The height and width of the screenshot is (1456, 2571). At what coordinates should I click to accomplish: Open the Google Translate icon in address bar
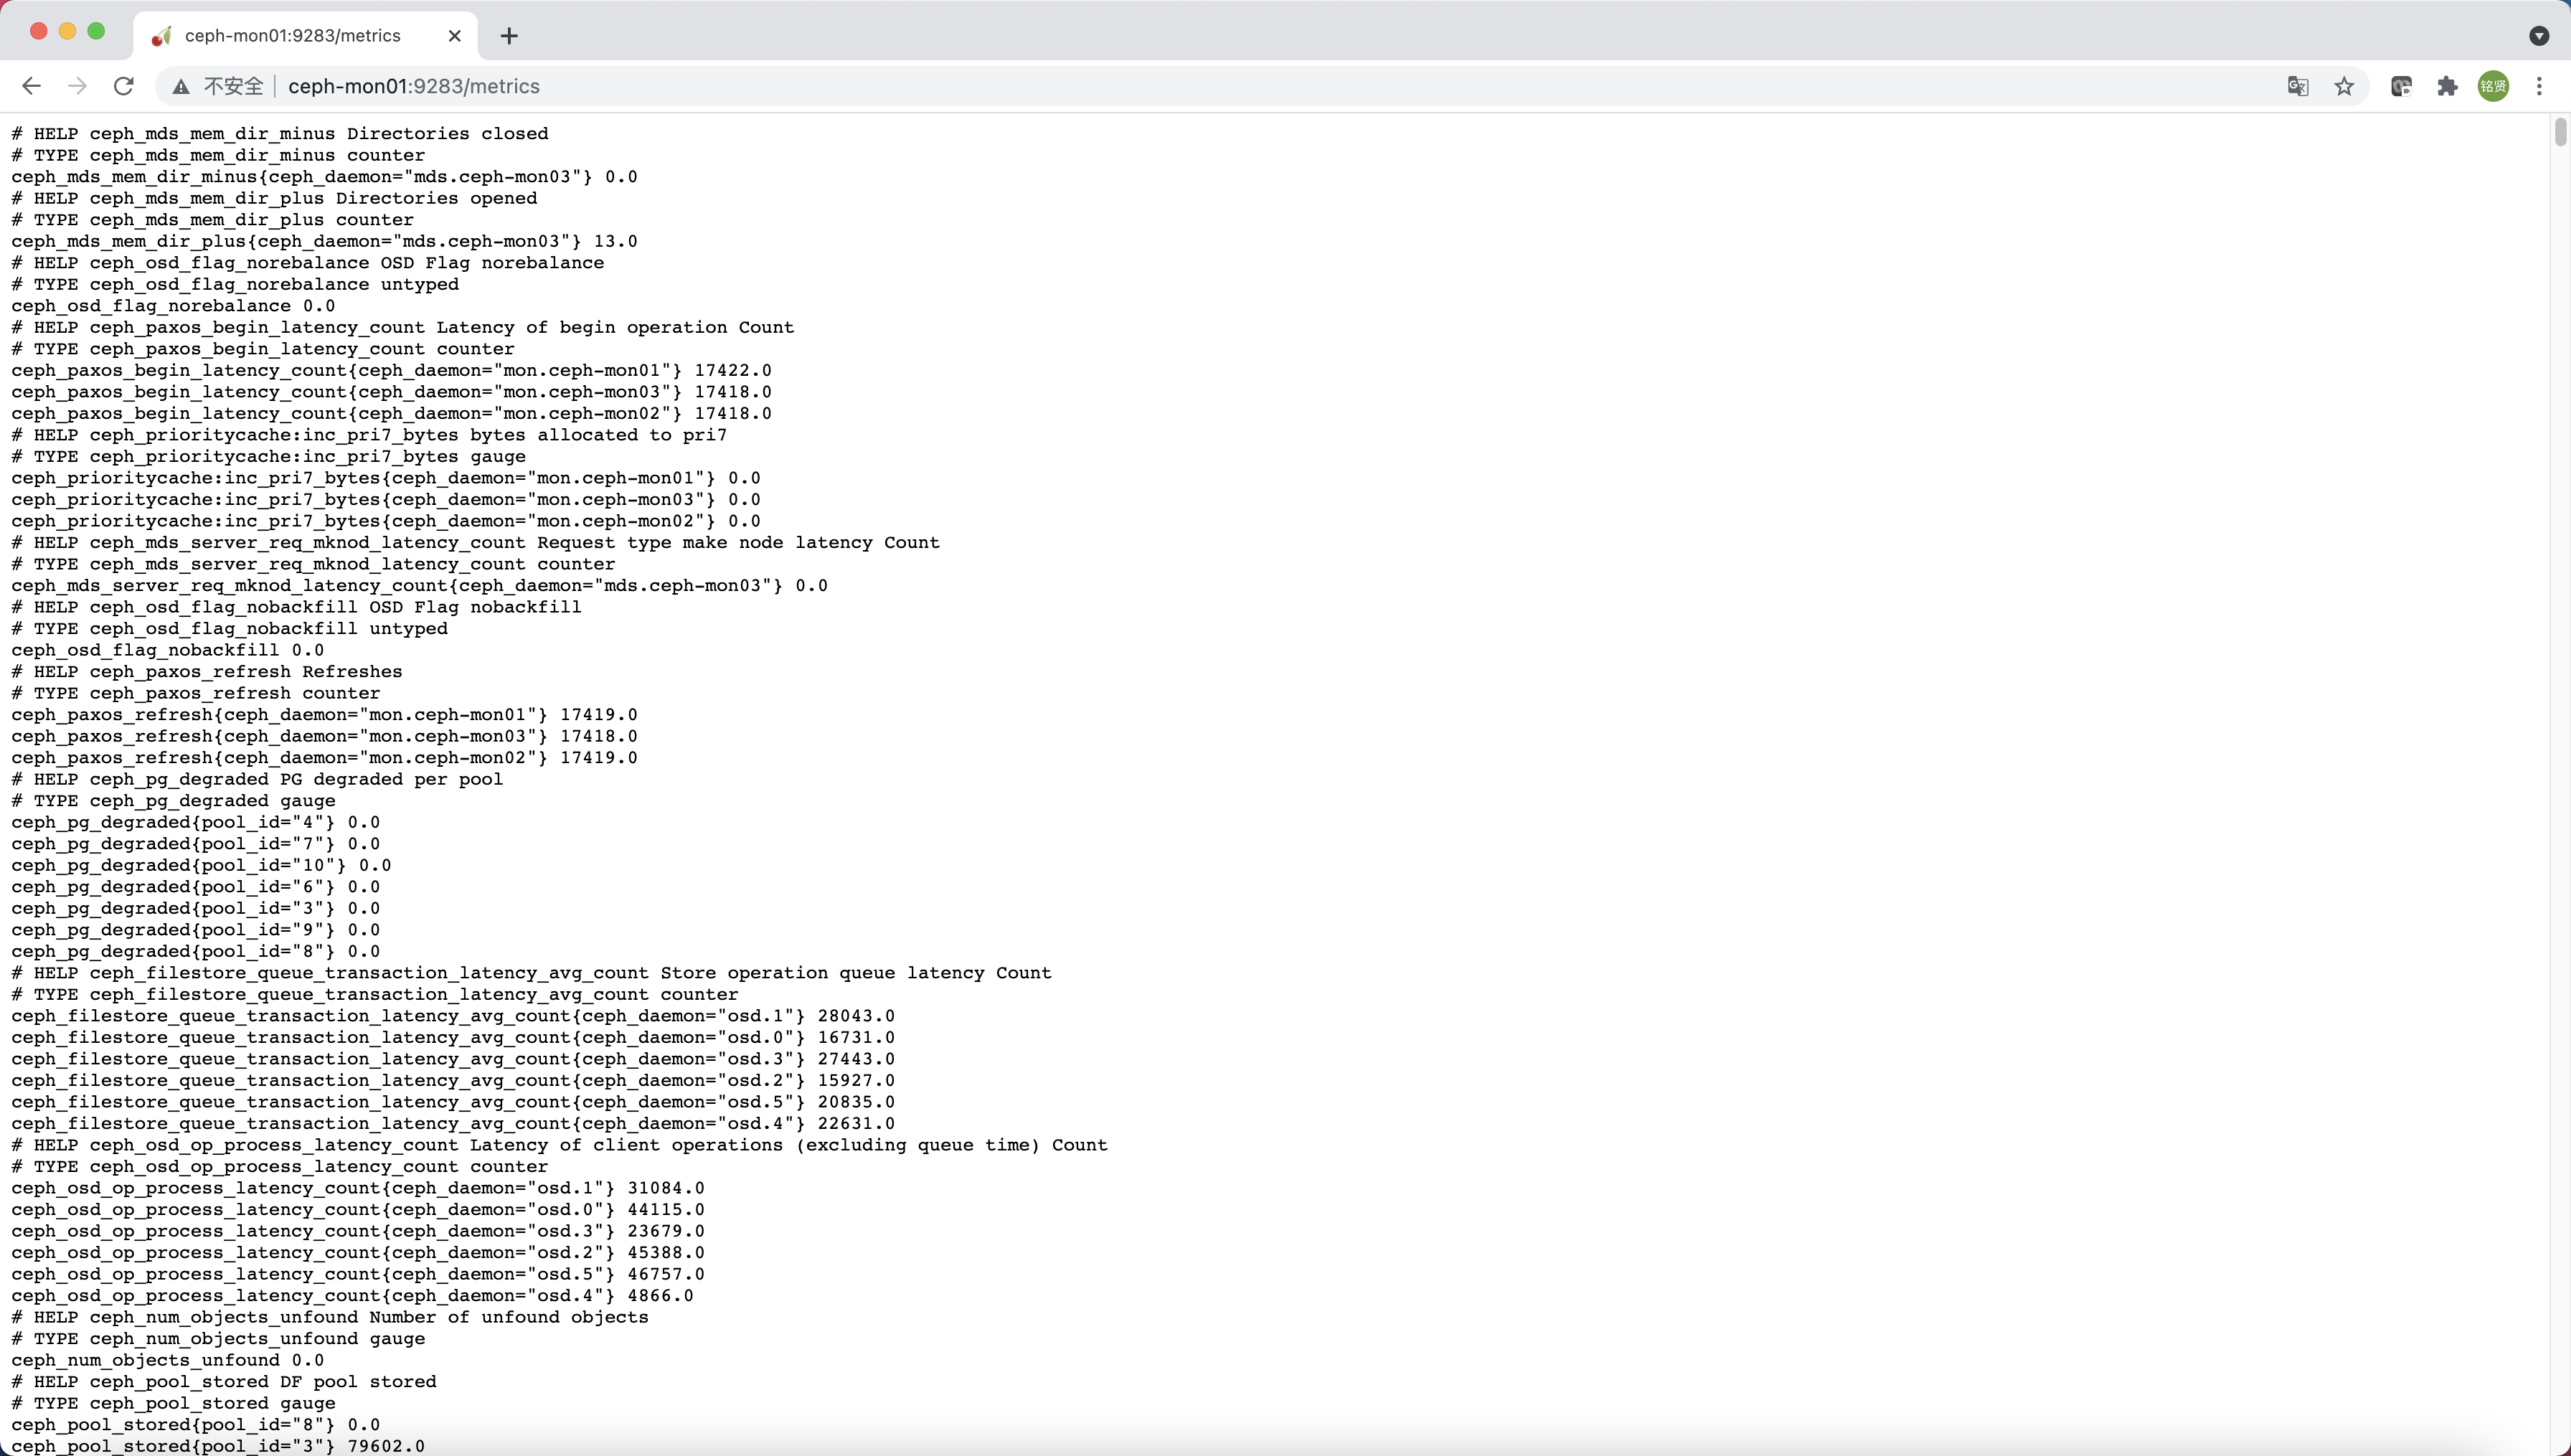coord(2298,86)
